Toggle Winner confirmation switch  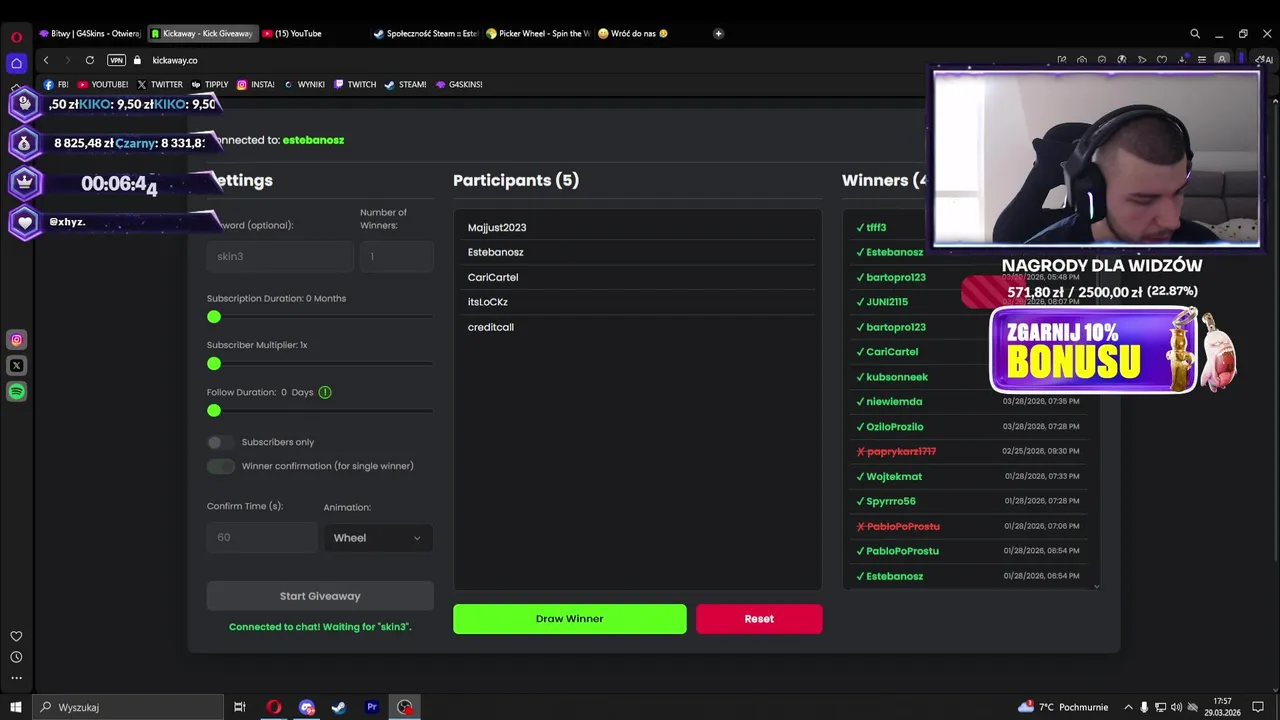tap(221, 466)
